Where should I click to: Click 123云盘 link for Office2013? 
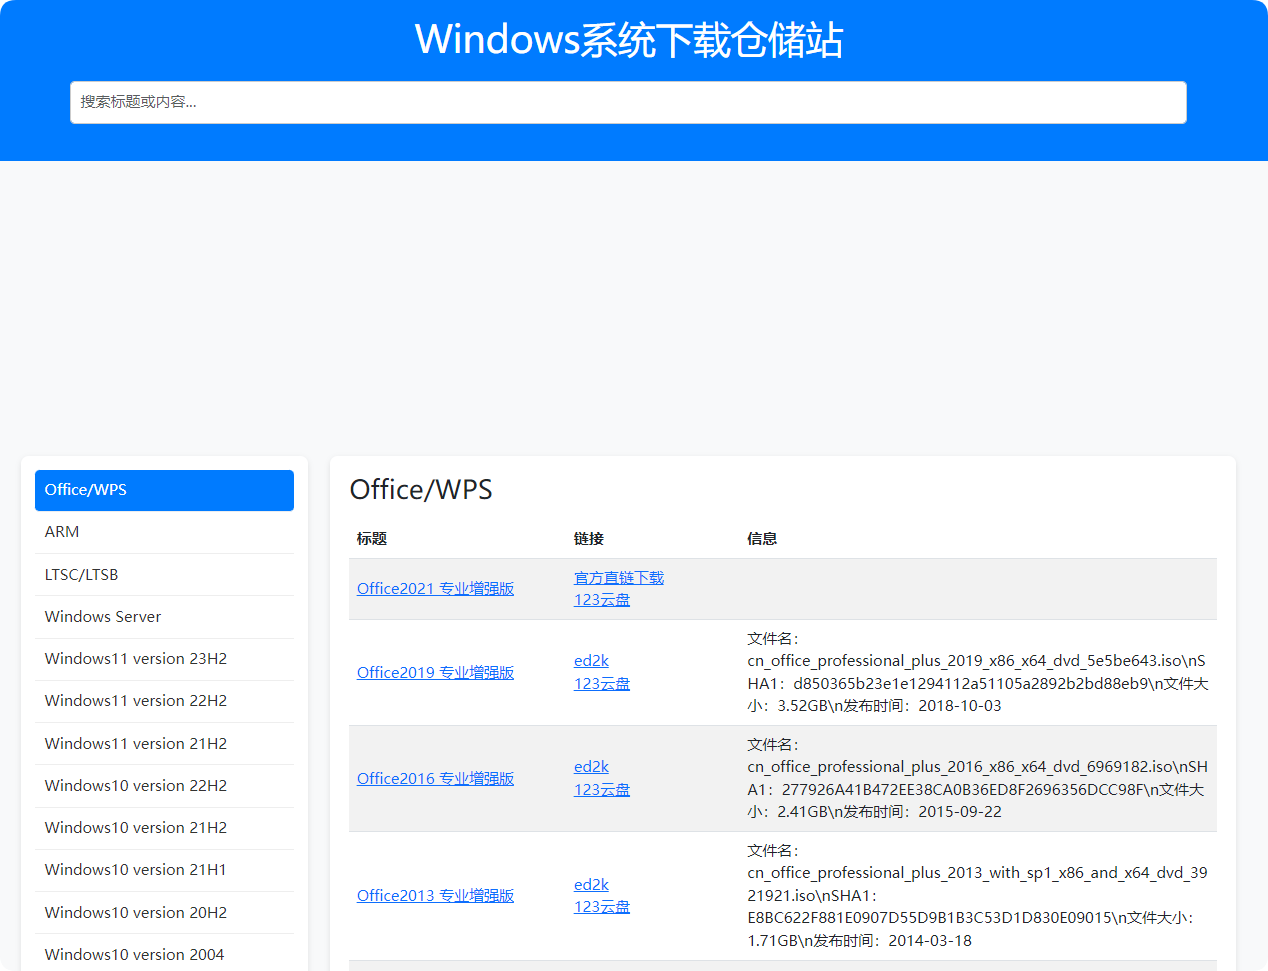(x=602, y=907)
